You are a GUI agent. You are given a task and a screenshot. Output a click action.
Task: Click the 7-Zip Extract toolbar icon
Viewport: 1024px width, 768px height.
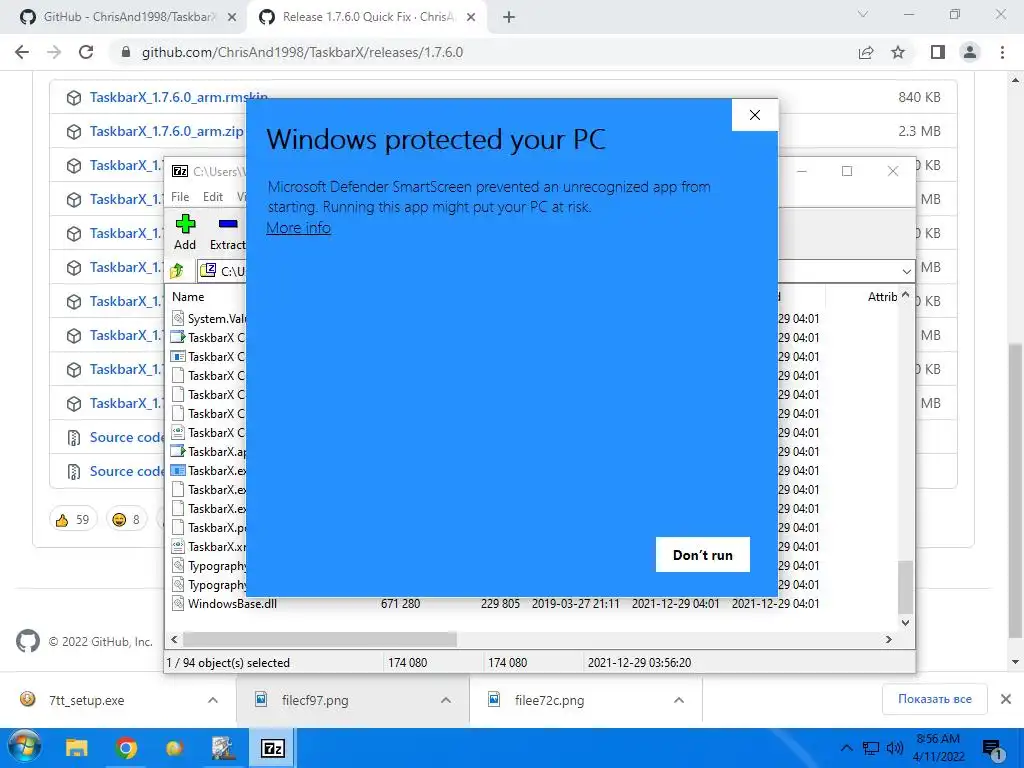click(227, 232)
